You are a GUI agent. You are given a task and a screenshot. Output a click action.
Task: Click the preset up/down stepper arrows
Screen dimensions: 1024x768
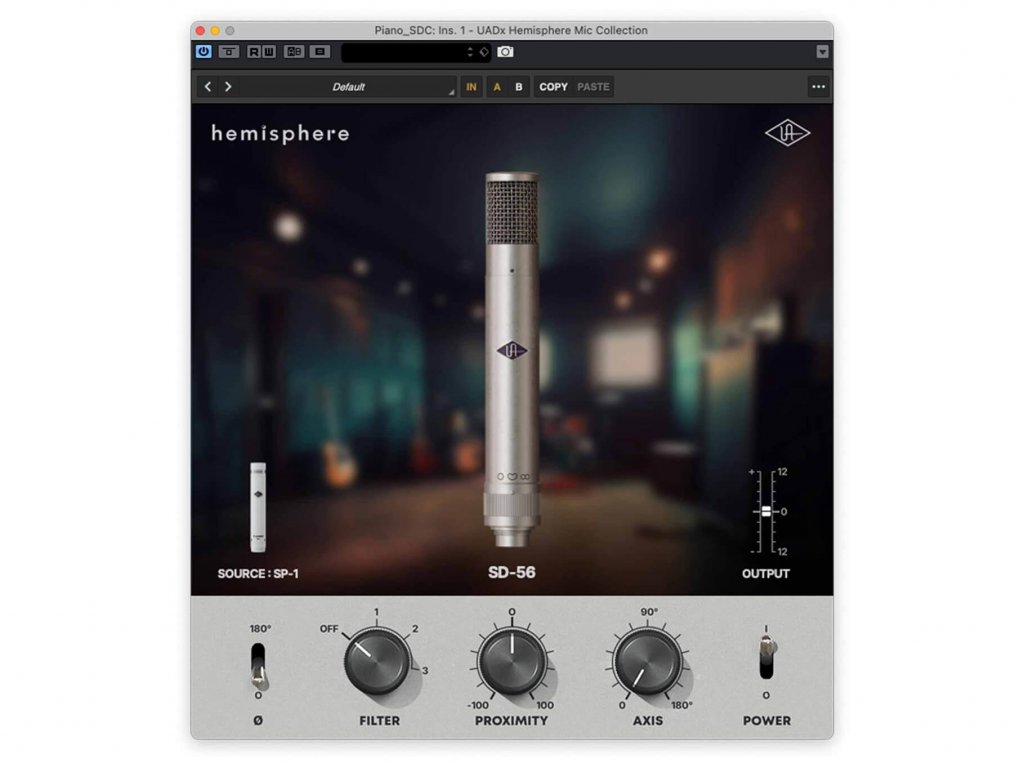[x=470, y=52]
